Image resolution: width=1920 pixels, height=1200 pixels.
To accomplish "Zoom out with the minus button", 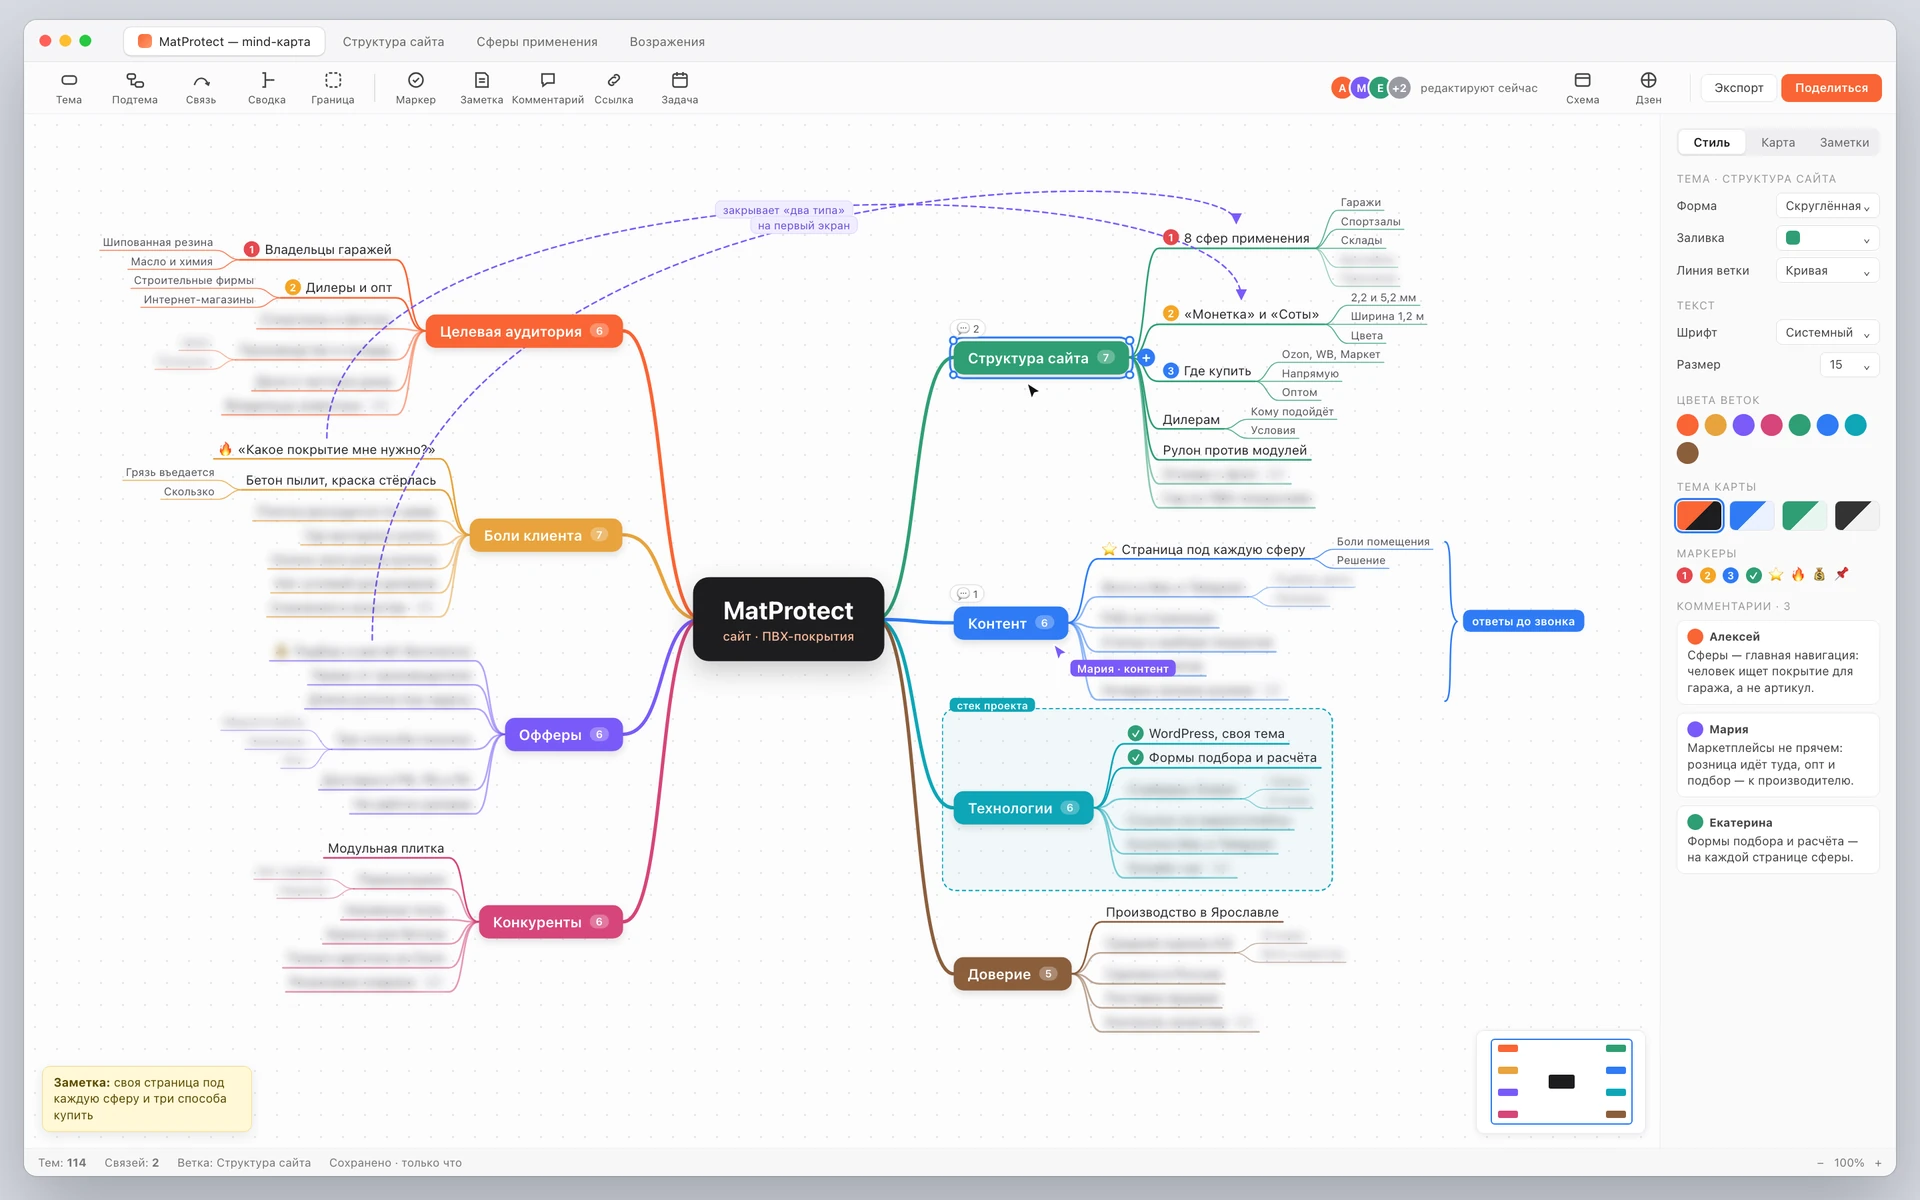I will (1820, 1163).
